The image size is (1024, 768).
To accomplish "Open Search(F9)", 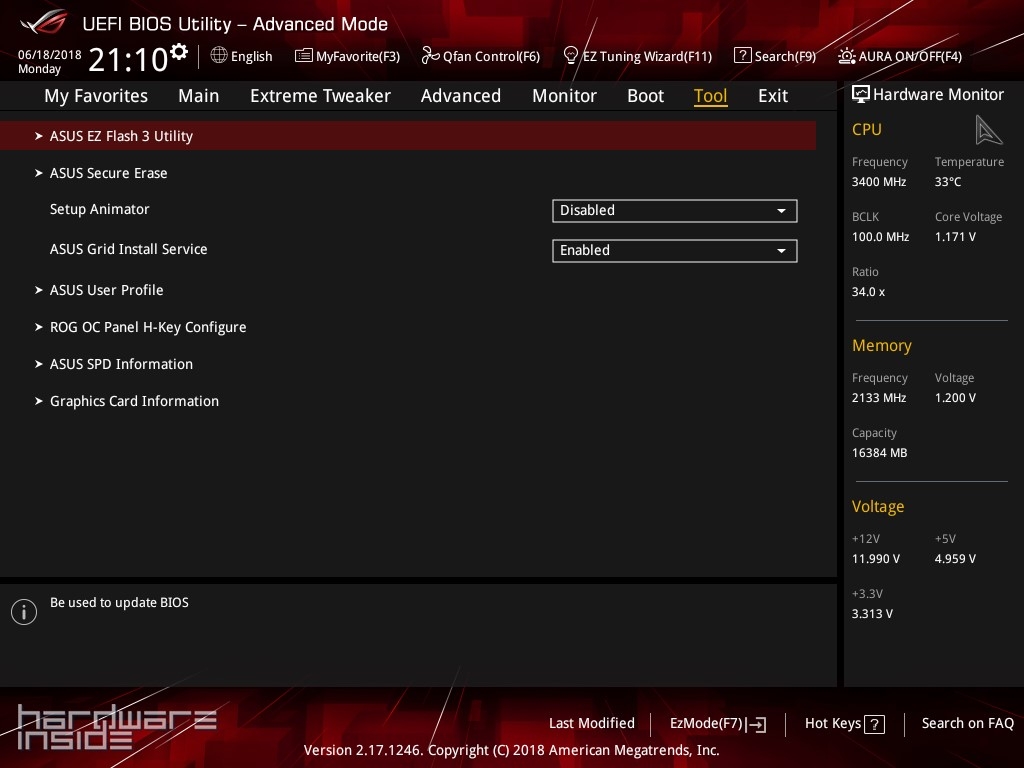I will point(775,56).
